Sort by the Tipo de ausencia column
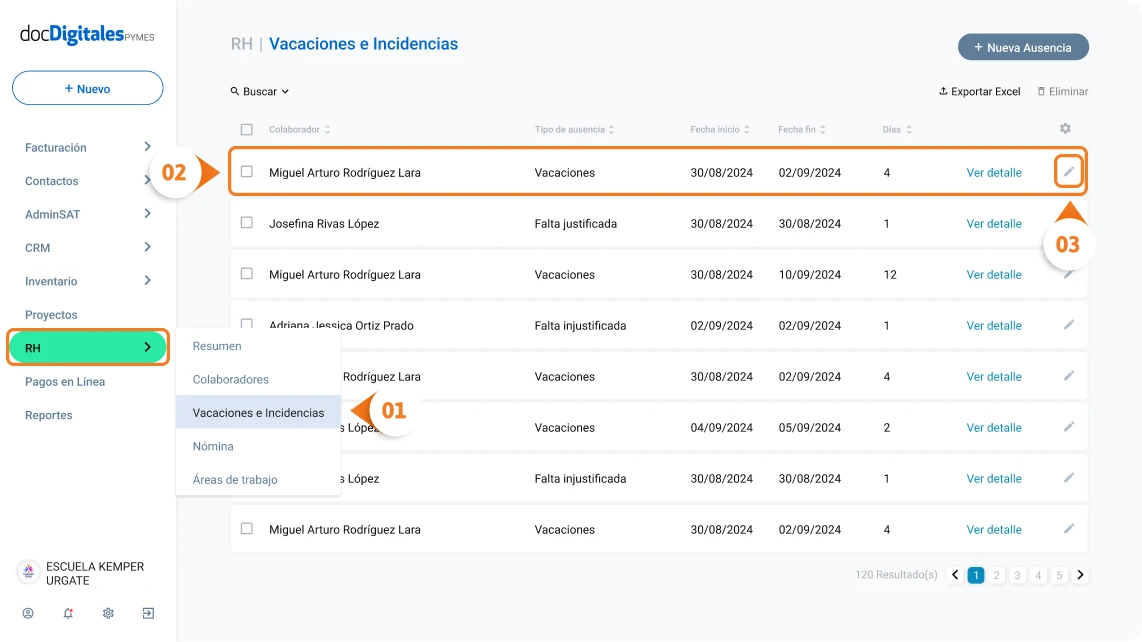 pos(574,129)
